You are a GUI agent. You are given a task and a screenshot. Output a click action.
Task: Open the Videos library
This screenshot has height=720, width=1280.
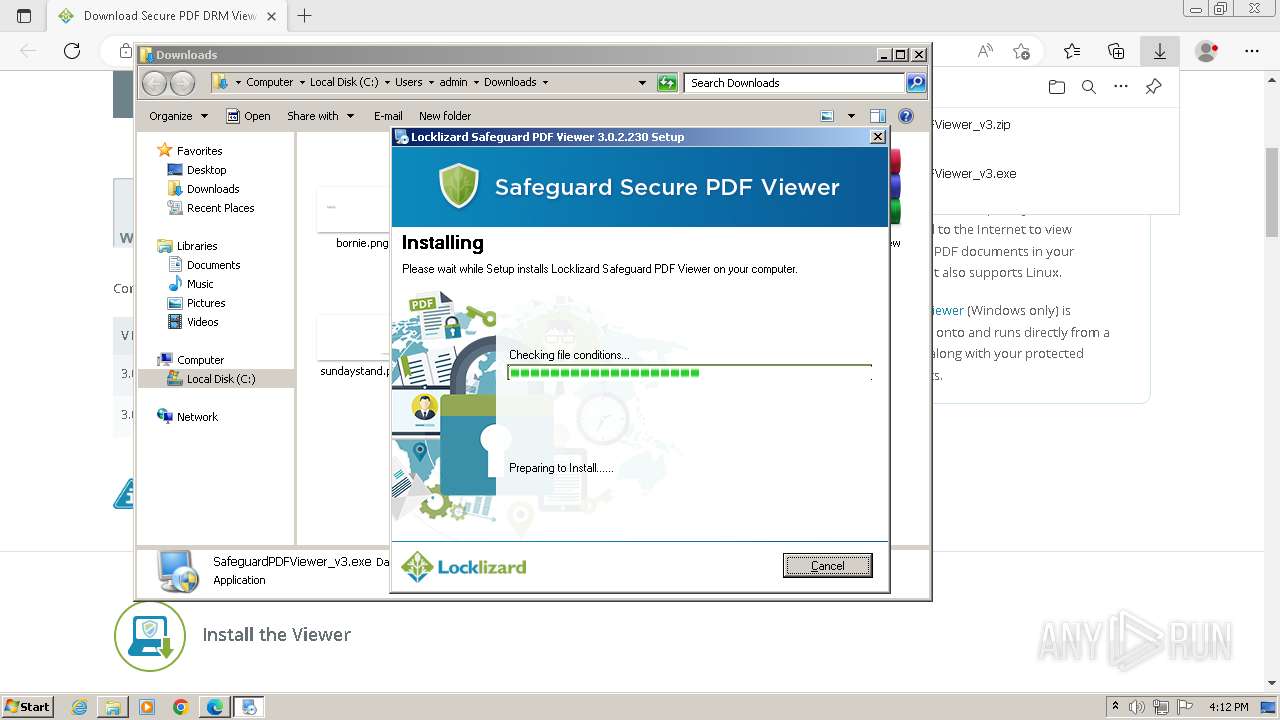[202, 322]
